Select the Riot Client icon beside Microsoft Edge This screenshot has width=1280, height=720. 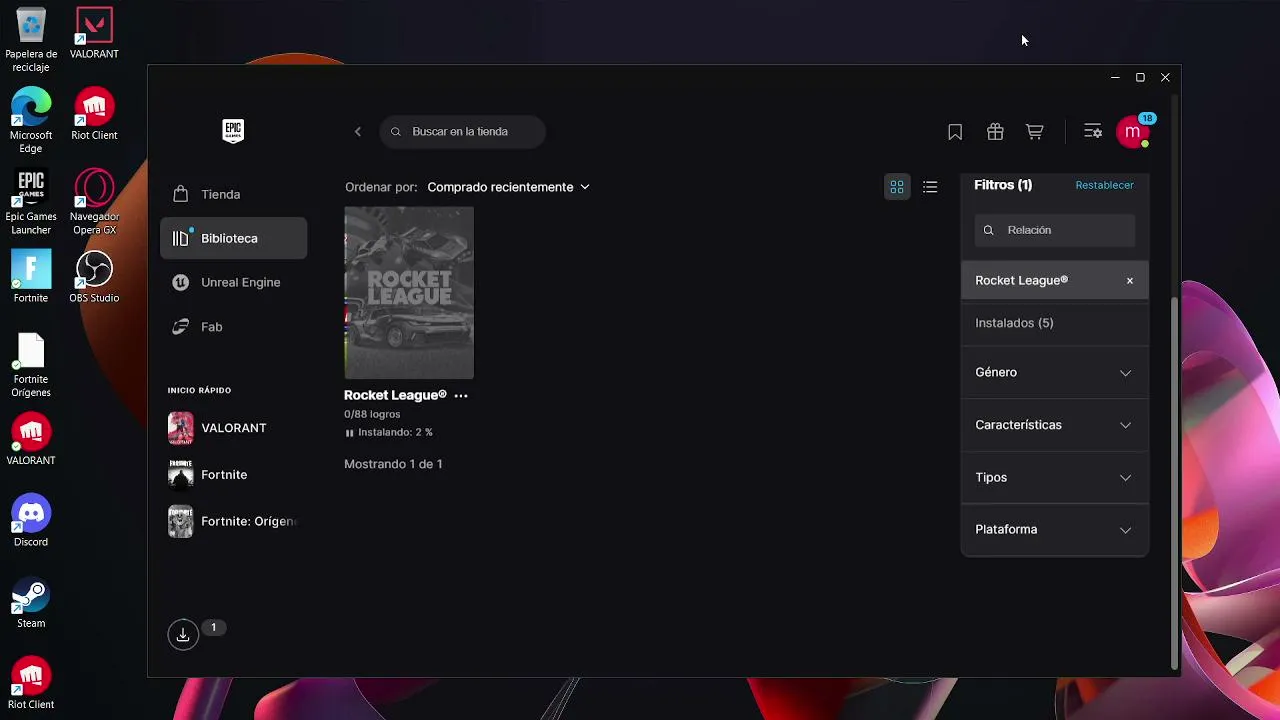pos(94,115)
